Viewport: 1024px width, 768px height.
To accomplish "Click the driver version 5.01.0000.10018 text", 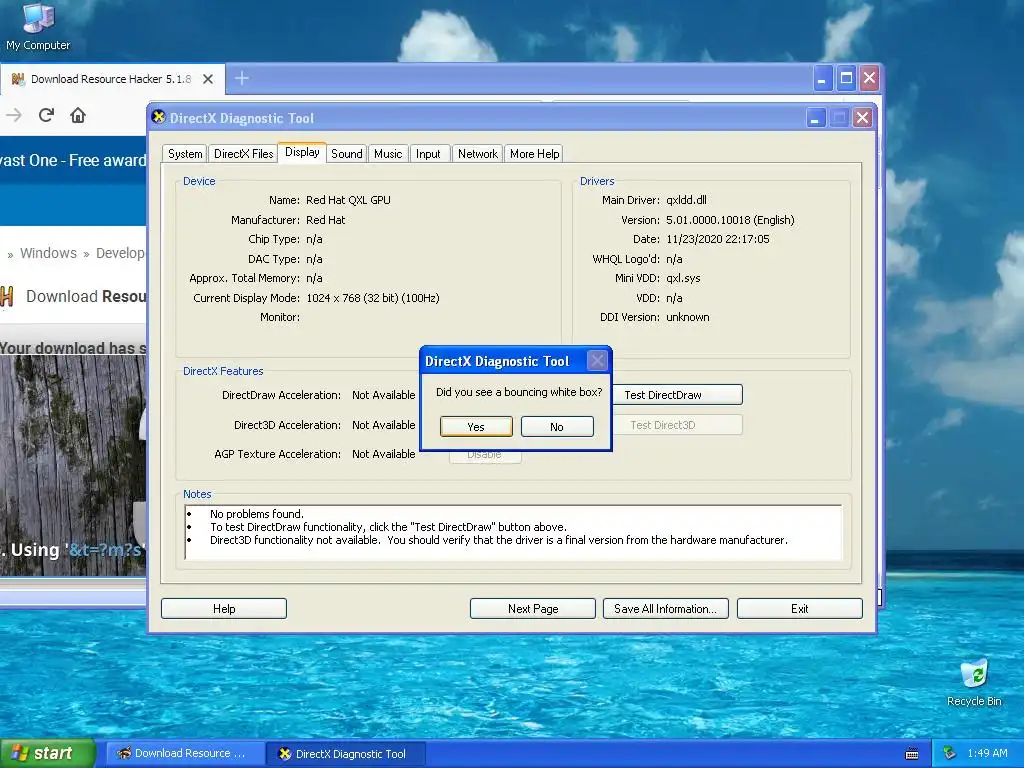I will click(x=730, y=220).
